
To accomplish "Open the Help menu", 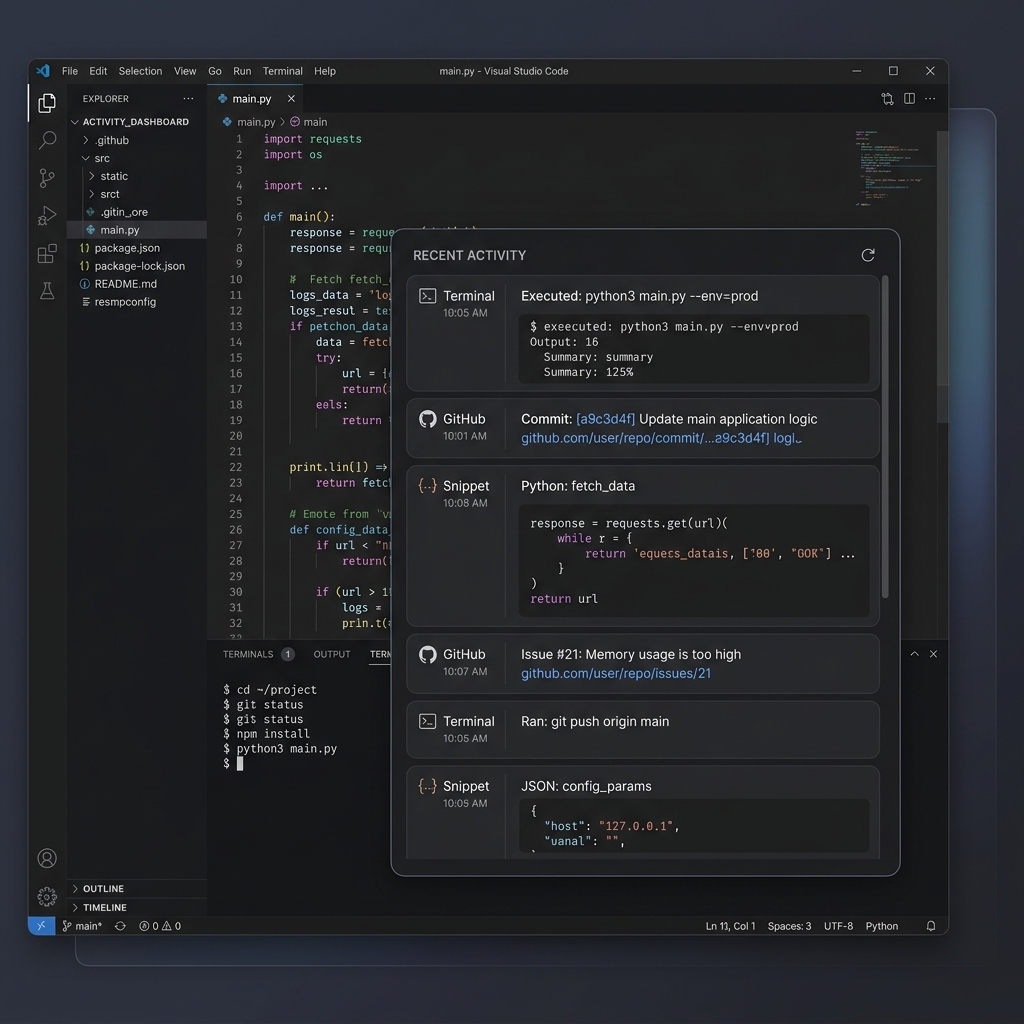I will point(325,71).
